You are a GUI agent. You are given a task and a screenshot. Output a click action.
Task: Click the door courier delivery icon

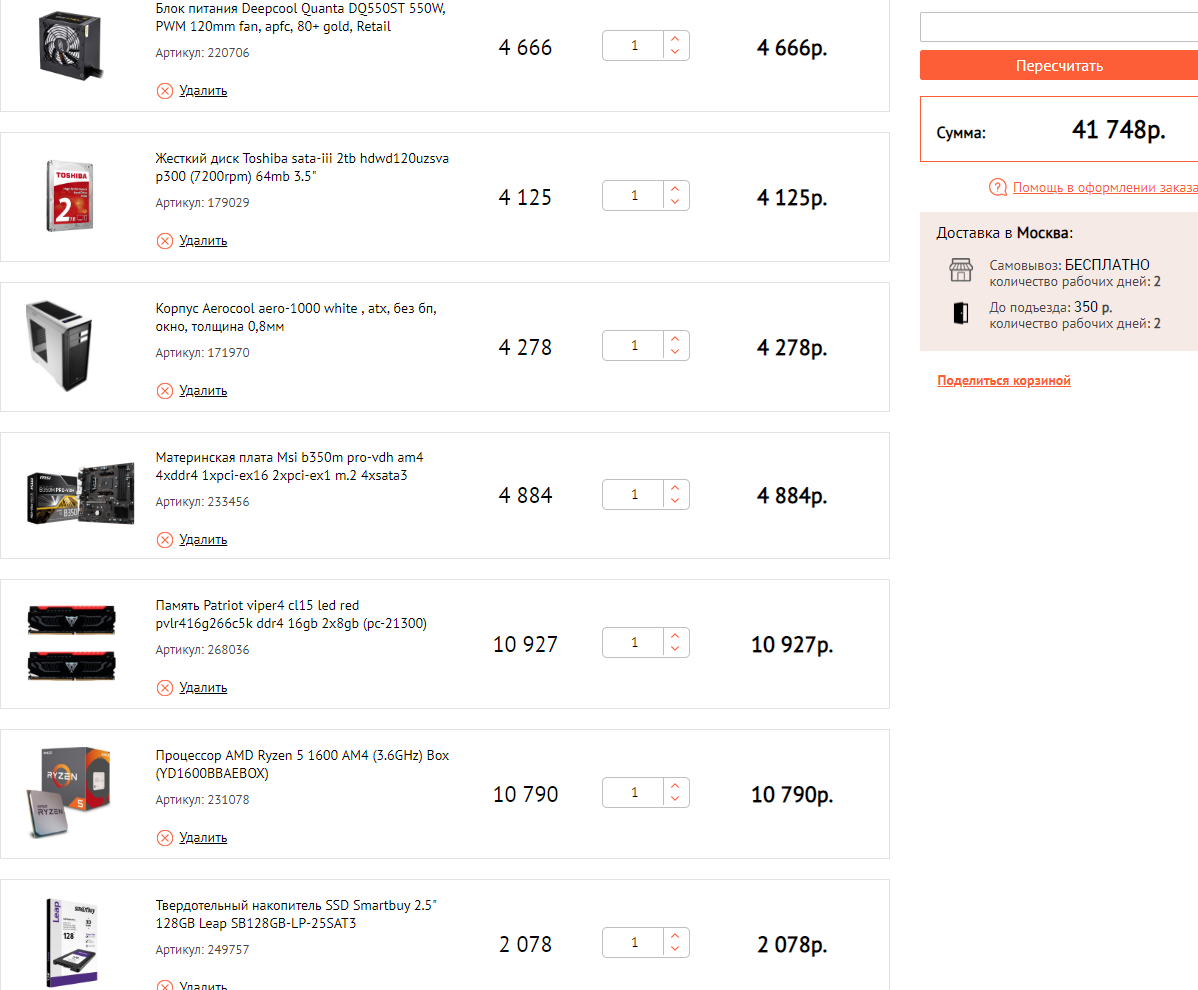[x=960, y=314]
